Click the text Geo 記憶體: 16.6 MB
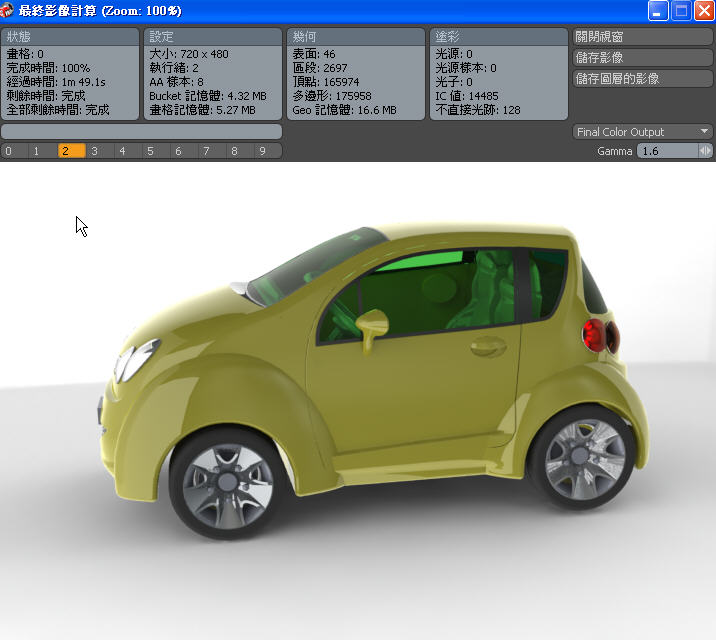716x640 pixels. click(x=344, y=110)
